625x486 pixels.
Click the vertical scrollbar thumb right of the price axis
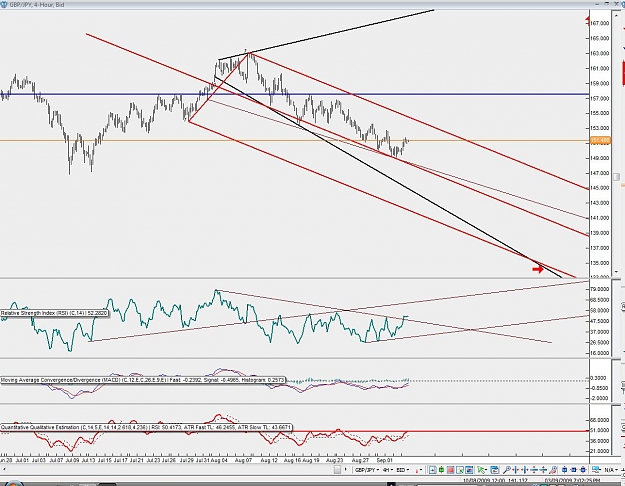617,176
